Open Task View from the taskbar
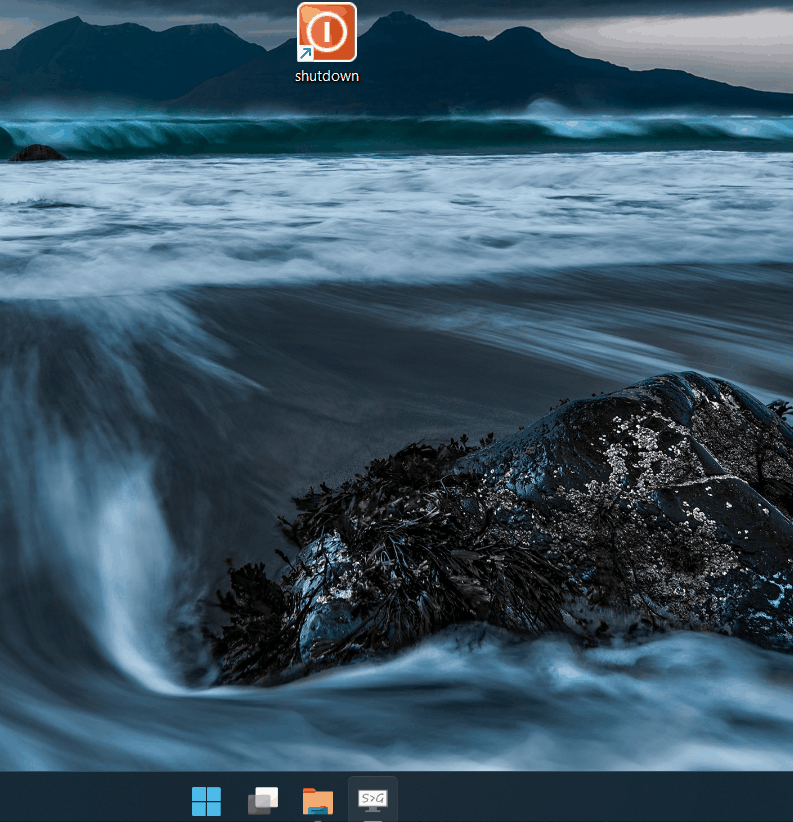 [263, 801]
